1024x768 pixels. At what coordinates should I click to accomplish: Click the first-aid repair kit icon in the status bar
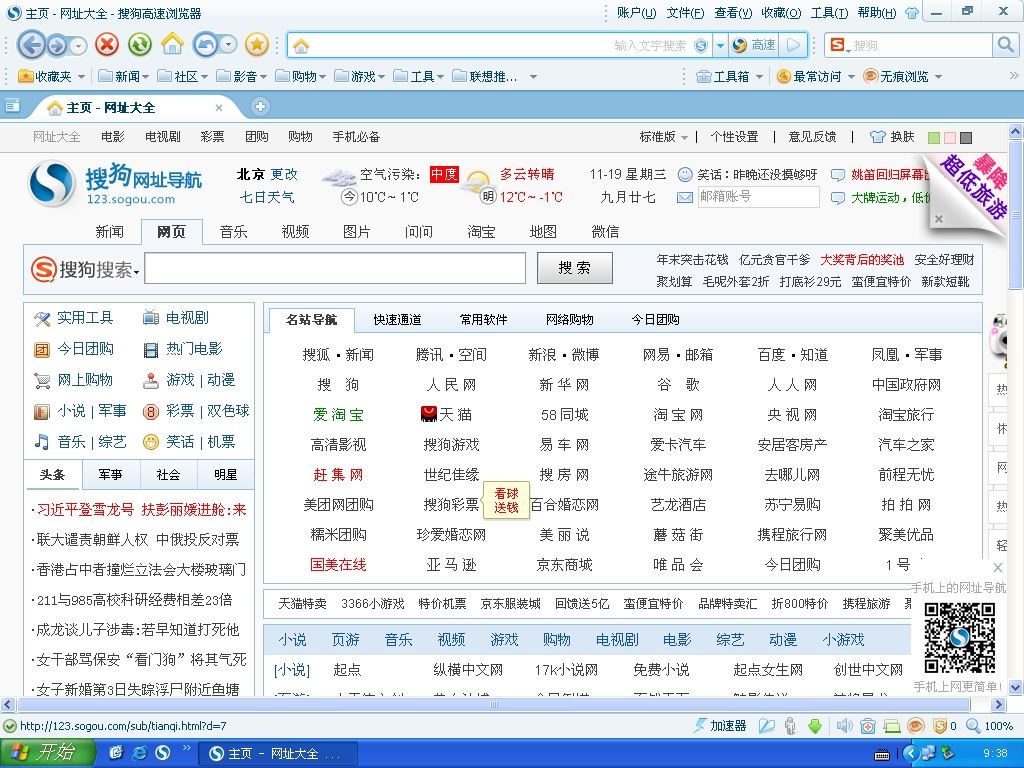868,726
